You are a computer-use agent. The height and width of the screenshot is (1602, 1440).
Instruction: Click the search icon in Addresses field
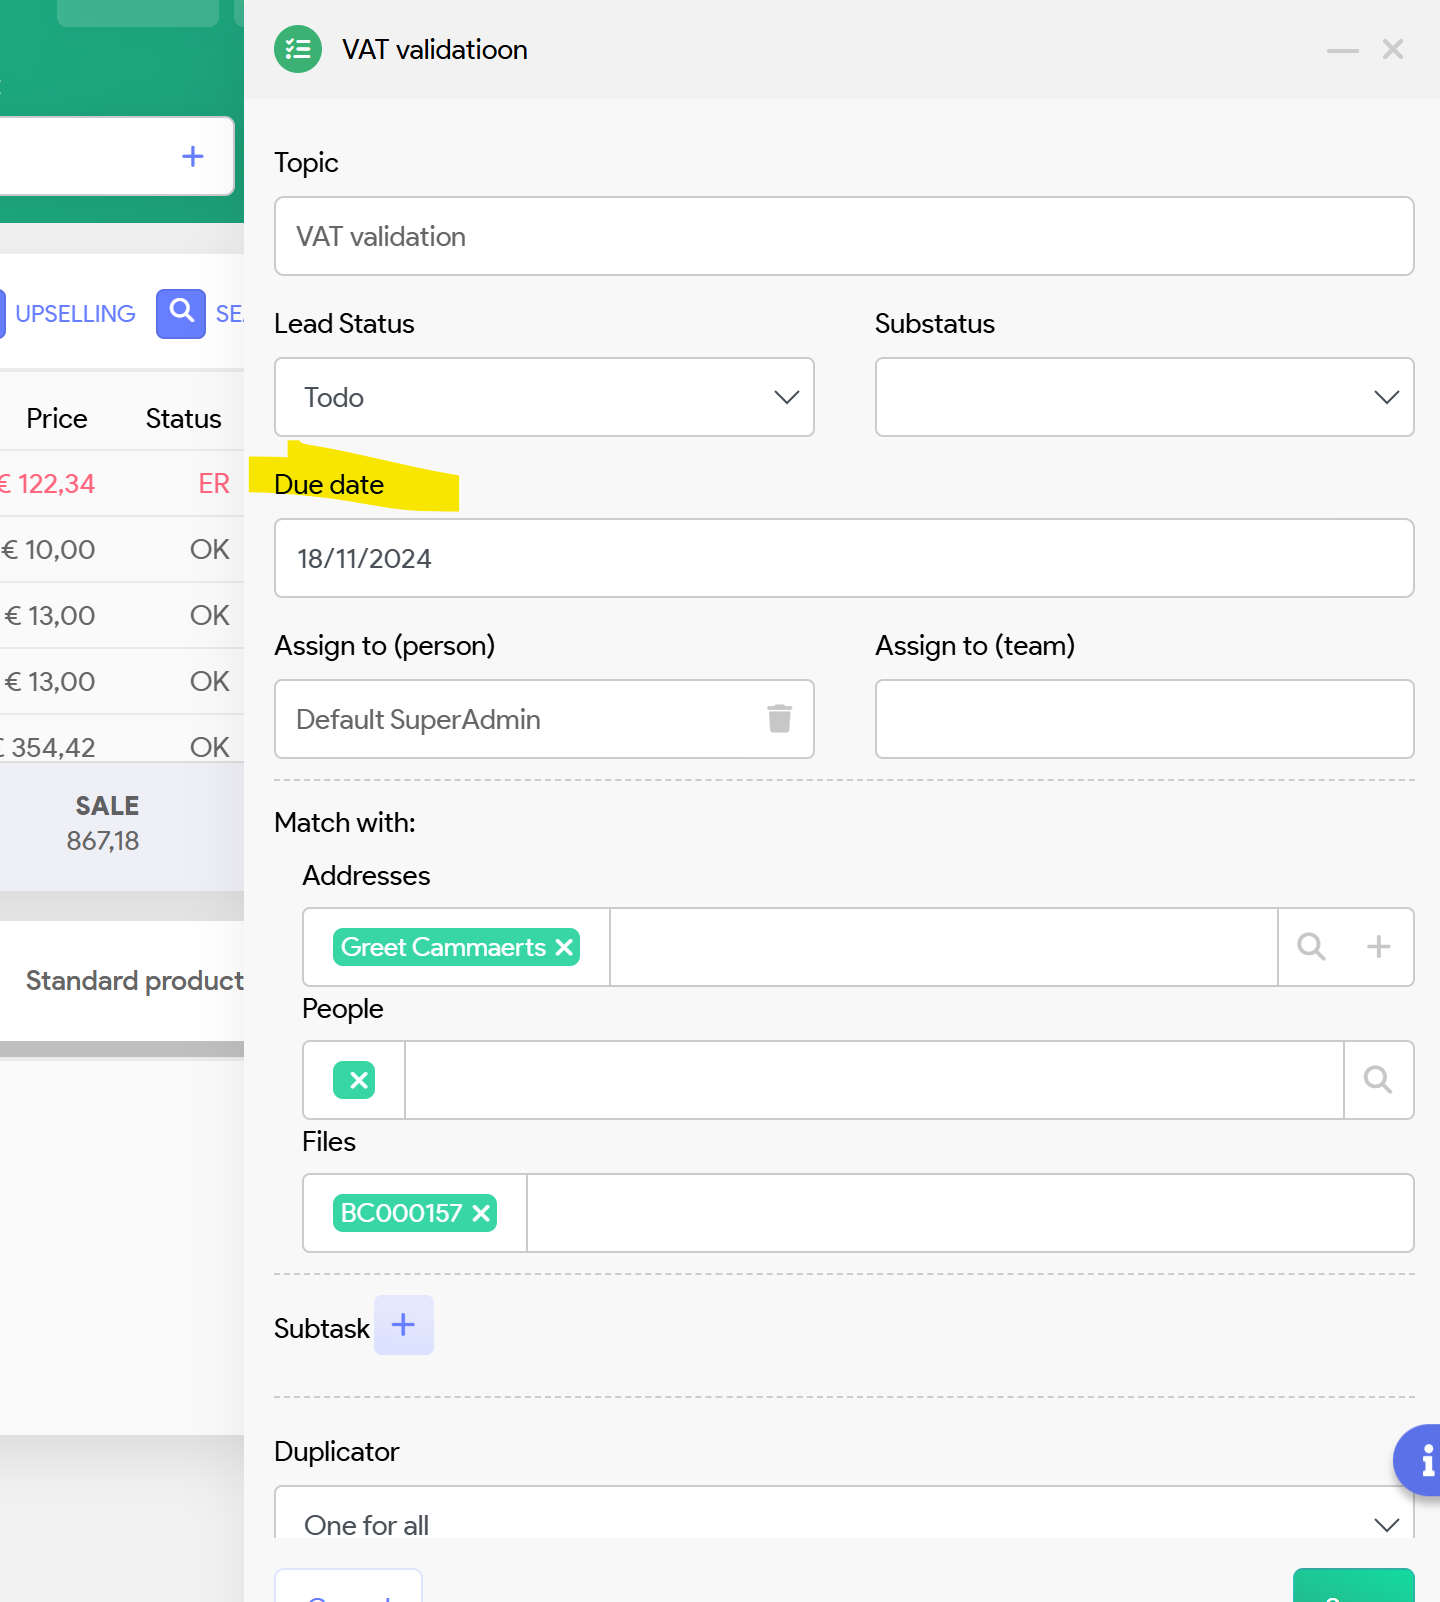coord(1311,947)
